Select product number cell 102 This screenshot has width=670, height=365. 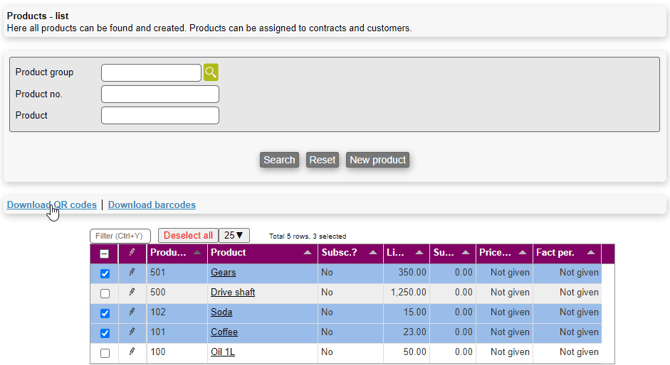177,312
